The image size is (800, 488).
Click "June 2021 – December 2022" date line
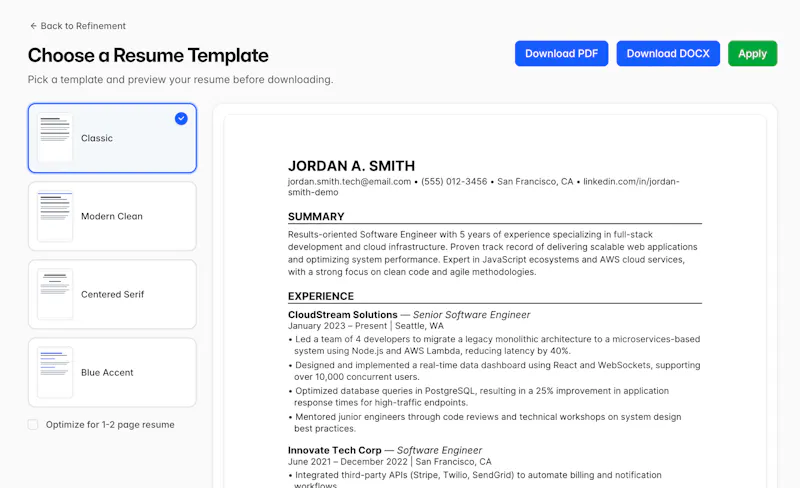click(x=347, y=462)
